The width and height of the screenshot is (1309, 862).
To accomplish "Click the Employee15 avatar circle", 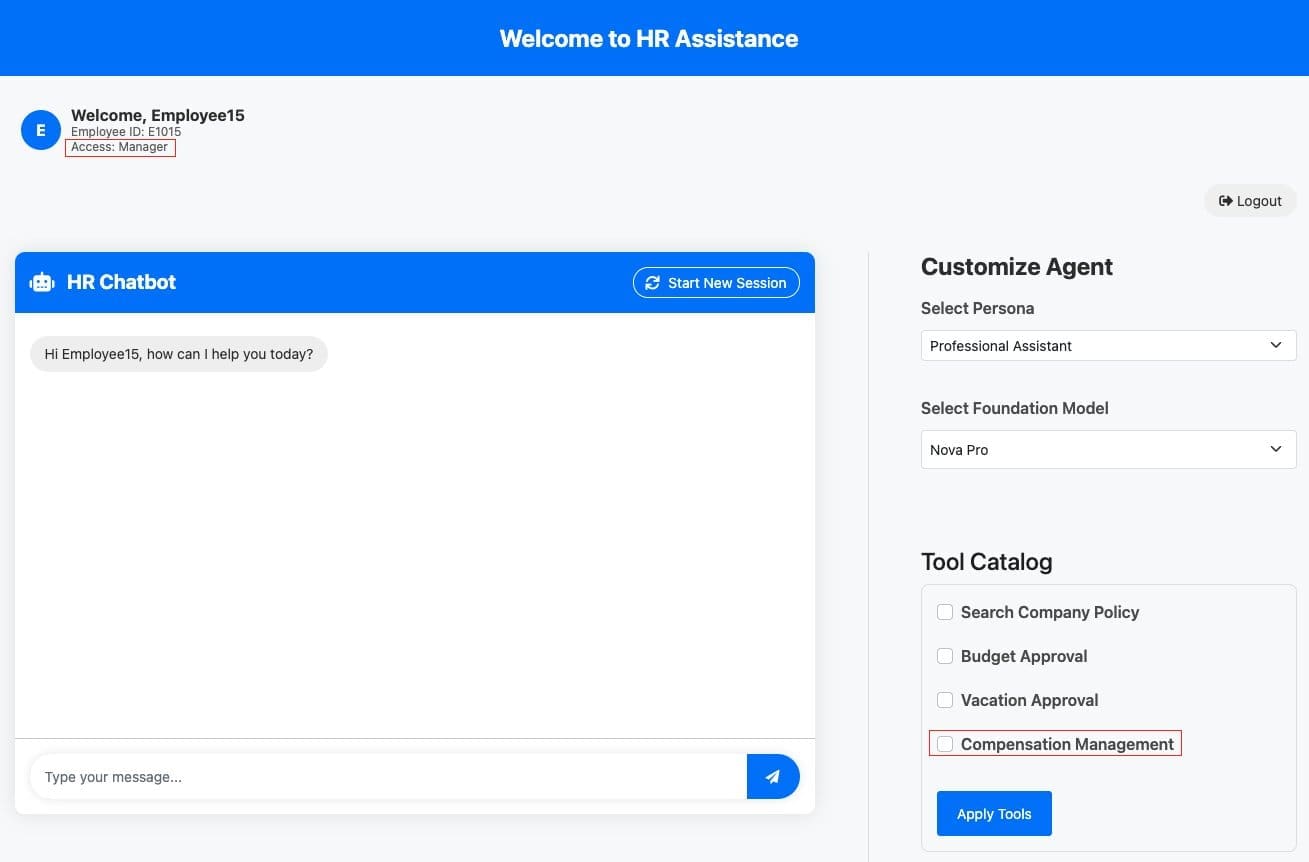I will coord(41,130).
